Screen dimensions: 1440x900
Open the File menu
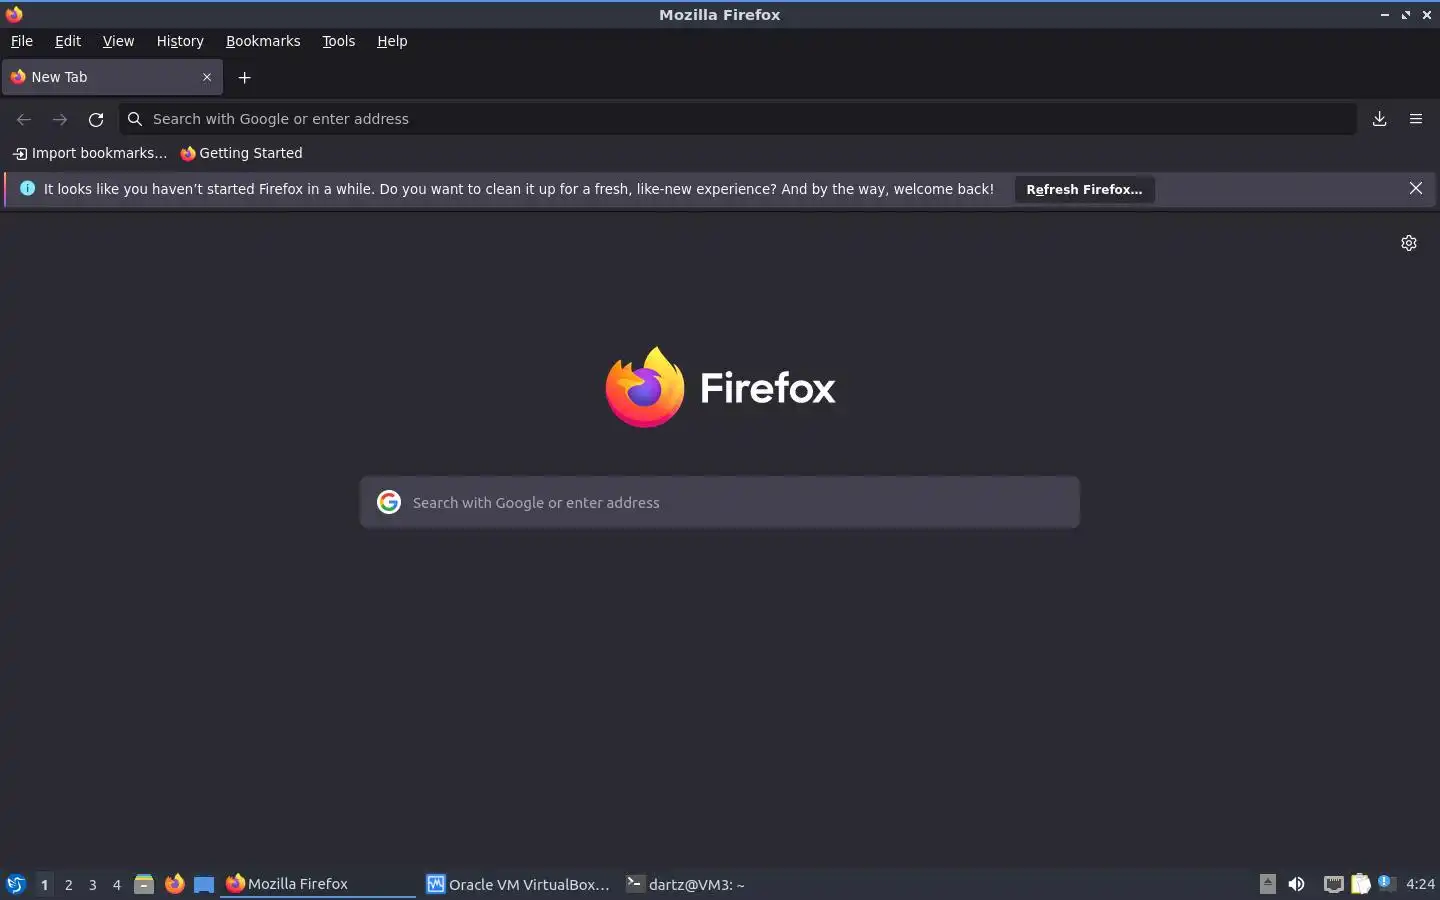tap(22, 41)
